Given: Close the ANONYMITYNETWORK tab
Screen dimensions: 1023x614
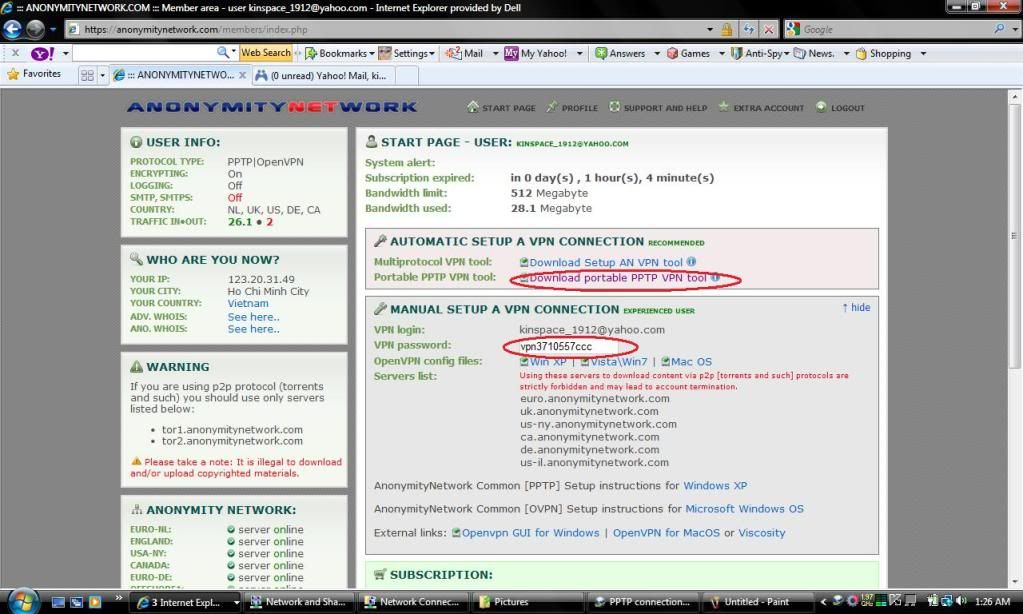Looking at the screenshot, I should pyautogui.click(x=242, y=76).
